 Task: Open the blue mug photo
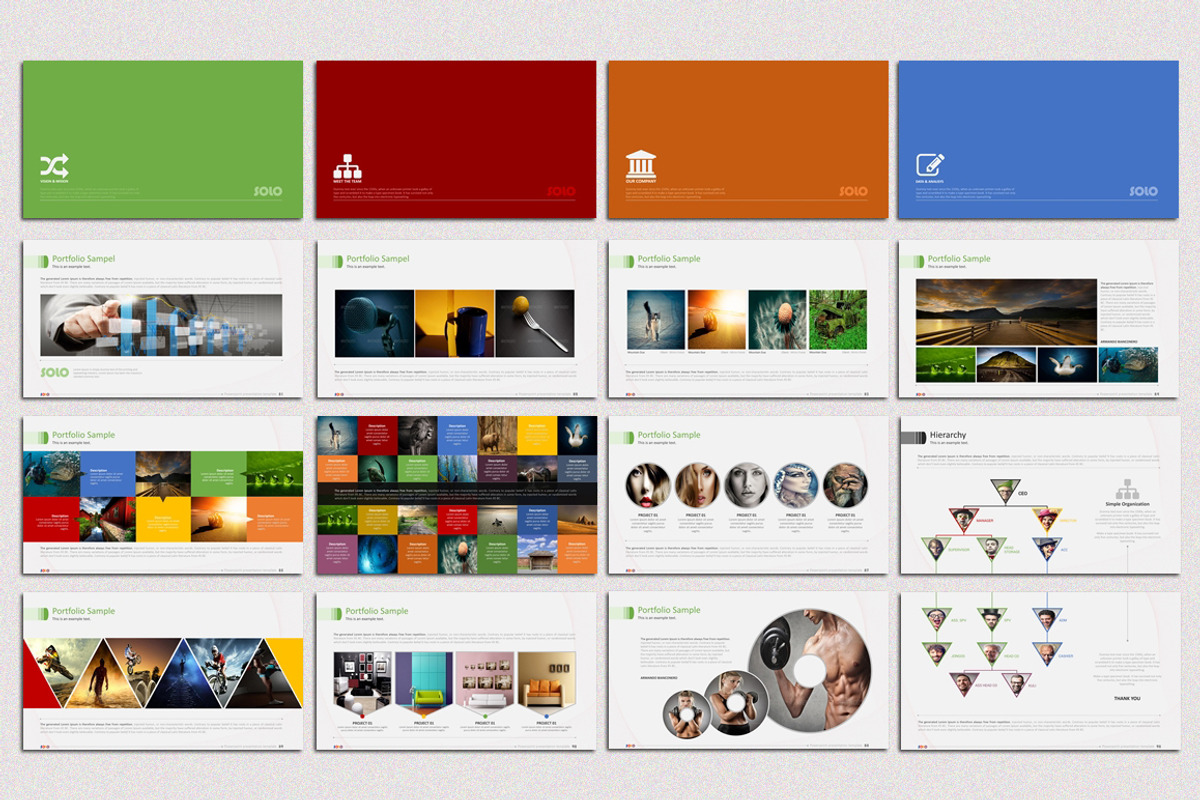pos(454,323)
